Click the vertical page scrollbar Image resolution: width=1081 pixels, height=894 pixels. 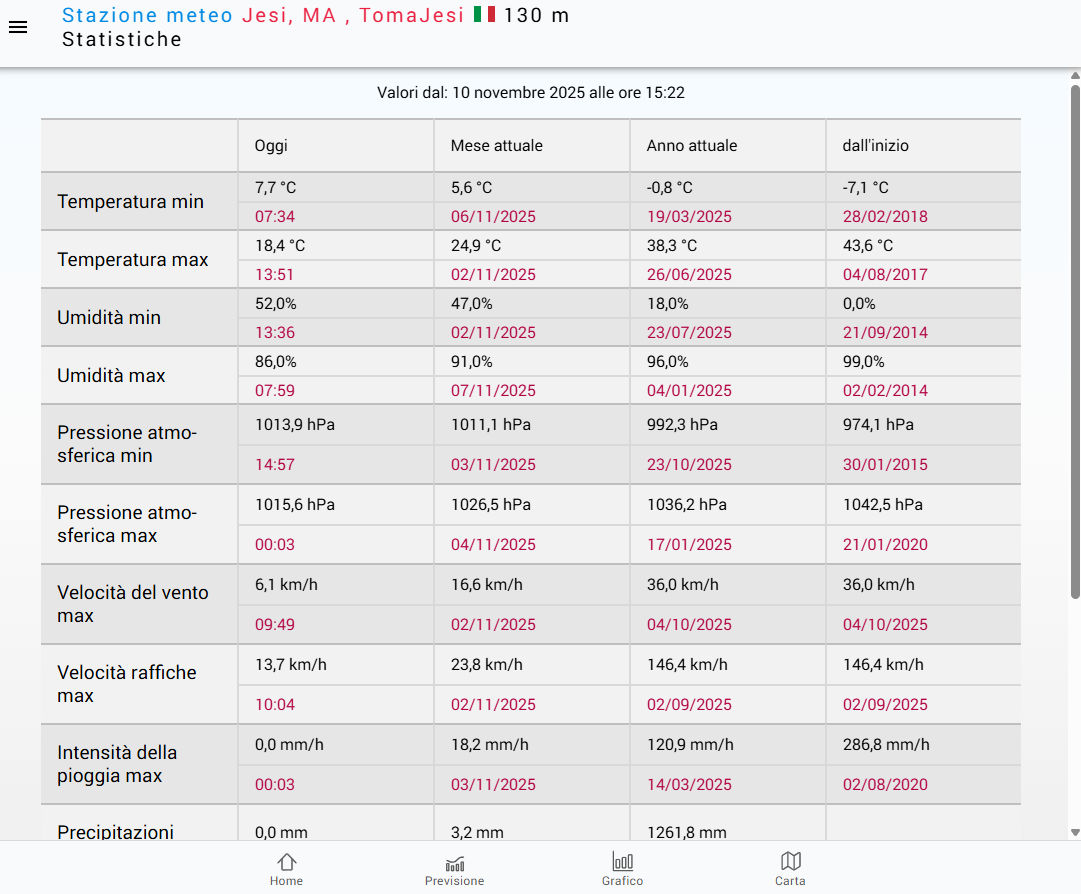(1075, 340)
